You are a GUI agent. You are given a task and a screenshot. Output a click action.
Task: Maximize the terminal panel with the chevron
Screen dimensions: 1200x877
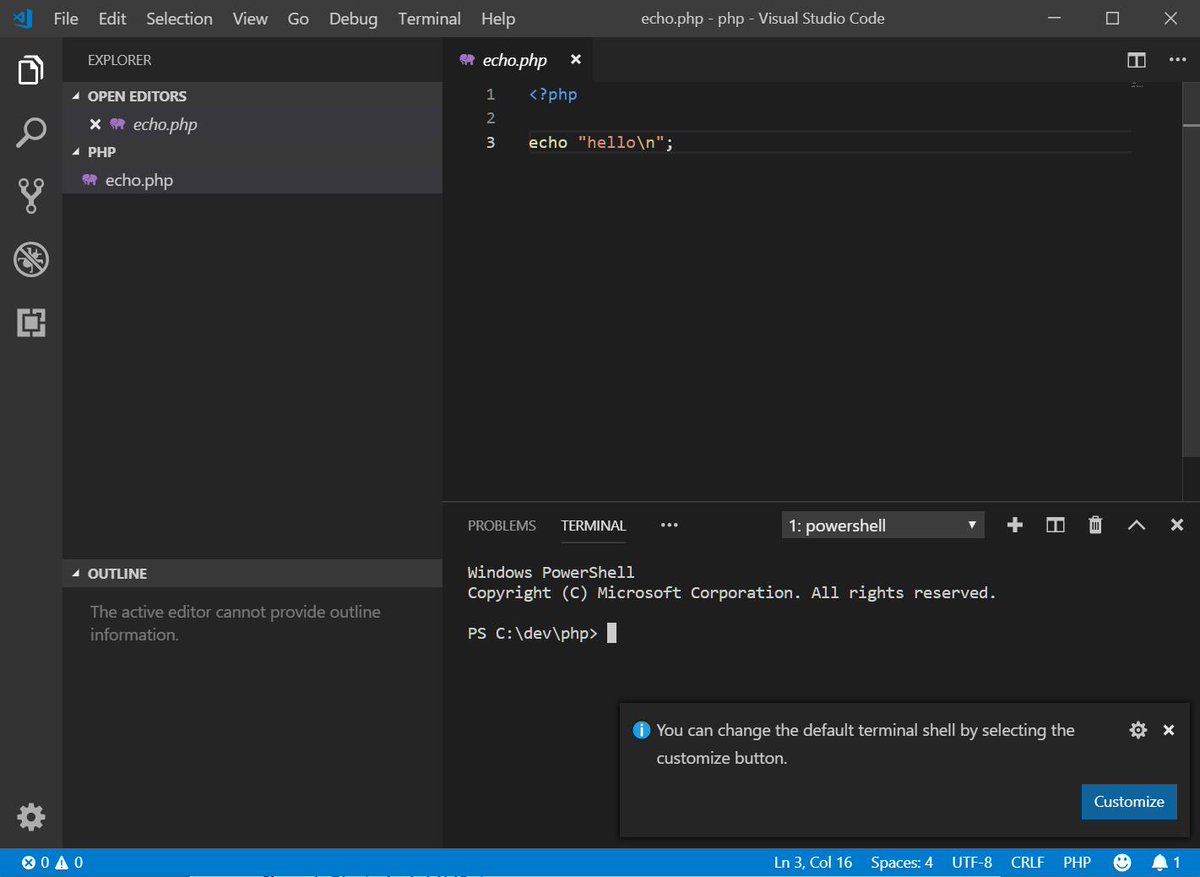[1136, 524]
